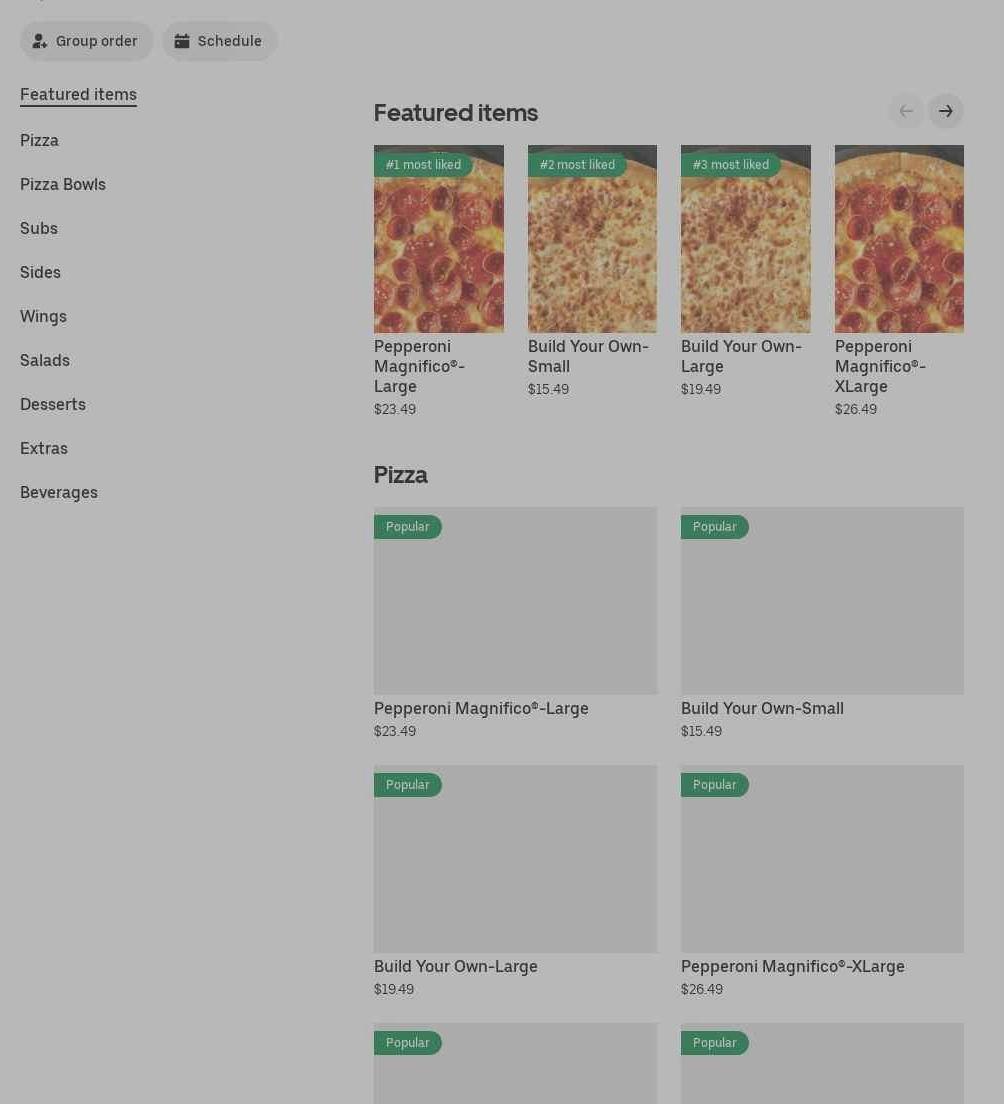
Task: Go to Subs menu section
Action: click(39, 229)
